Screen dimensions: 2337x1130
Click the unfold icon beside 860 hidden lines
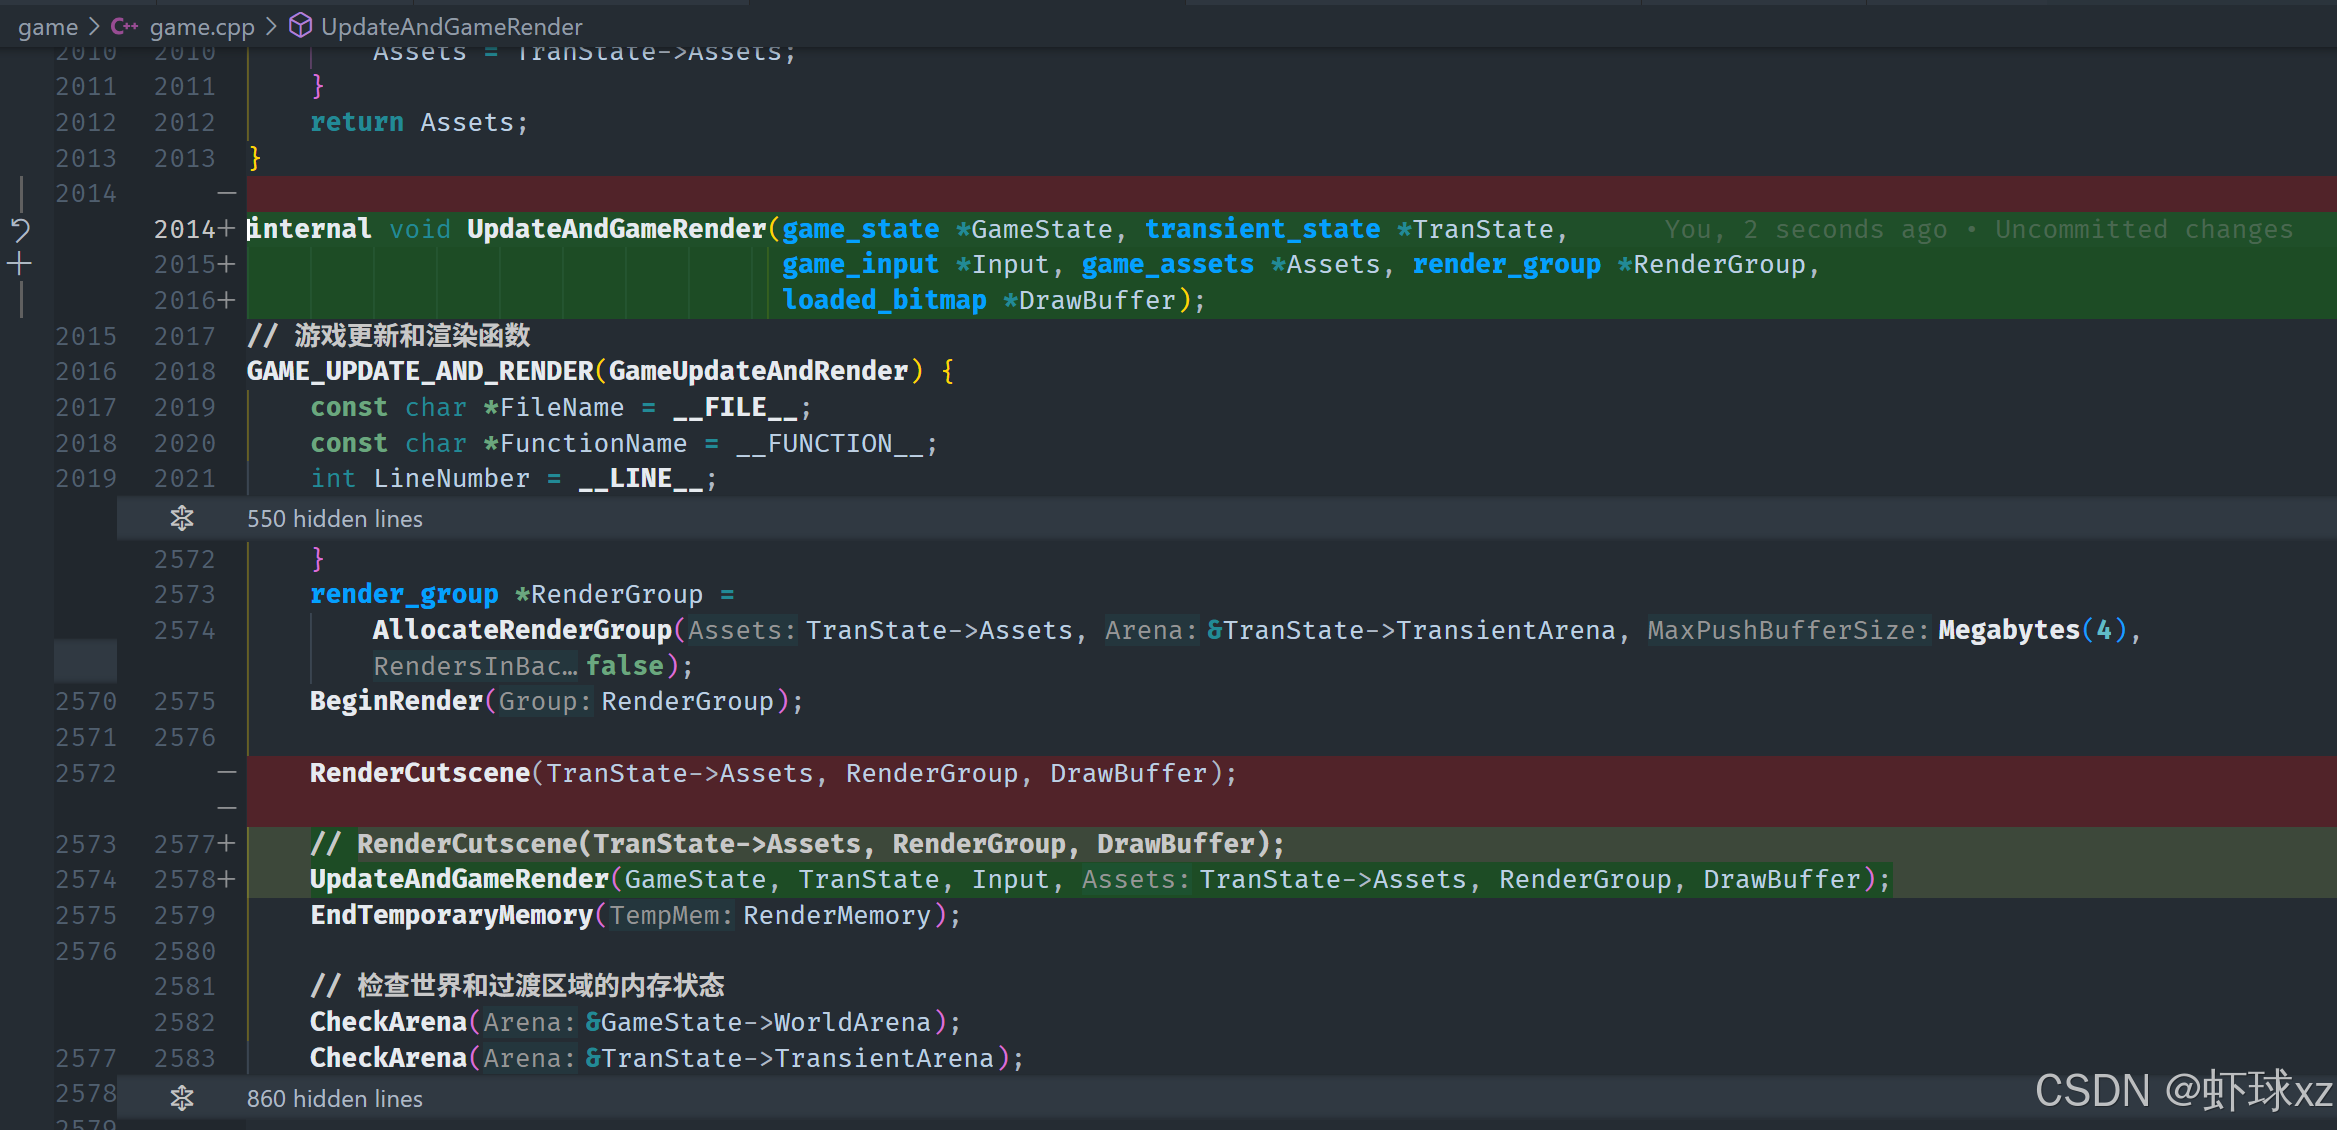[x=182, y=1098]
